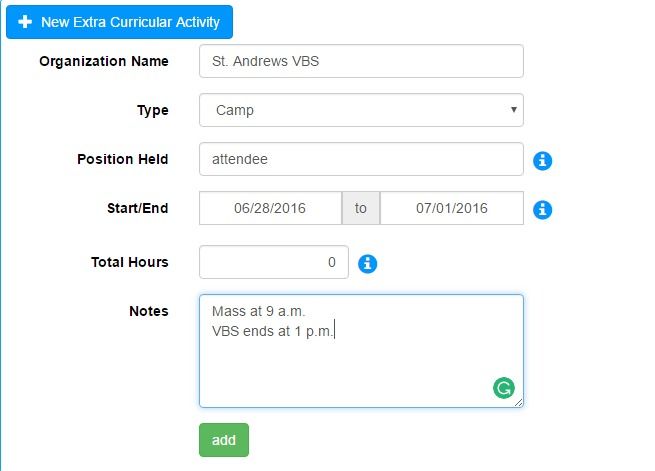Click the Organization Name field with St. Andrews VBS
The height and width of the screenshot is (471, 655).
point(361,61)
